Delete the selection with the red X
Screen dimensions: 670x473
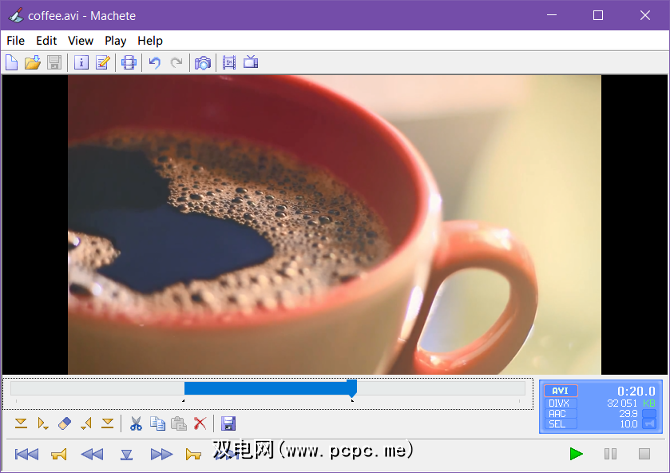pyautogui.click(x=200, y=424)
